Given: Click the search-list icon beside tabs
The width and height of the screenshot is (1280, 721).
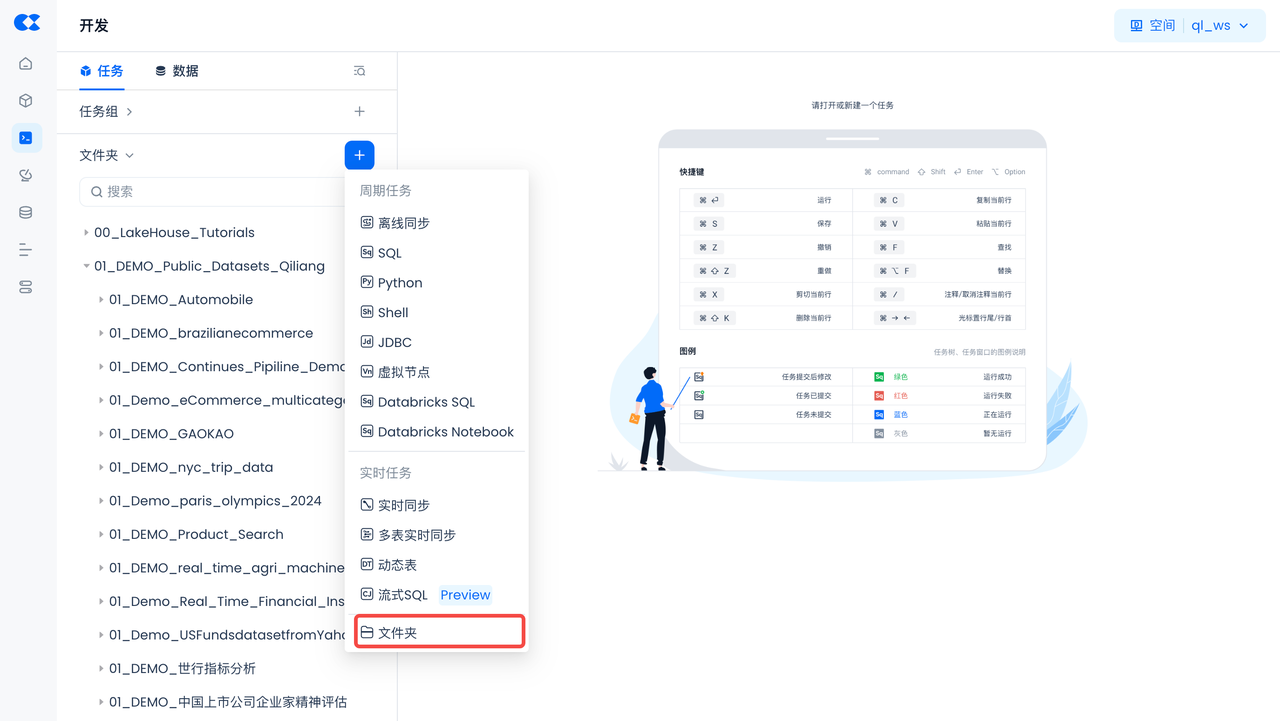Looking at the screenshot, I should tap(359, 71).
